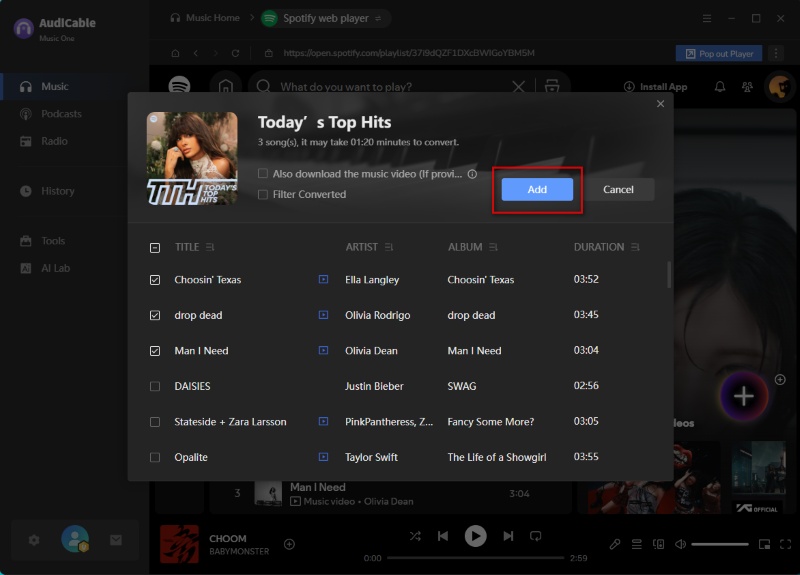800x575 pixels.
Task: Open AudiCable settings gear
Action: click(34, 540)
